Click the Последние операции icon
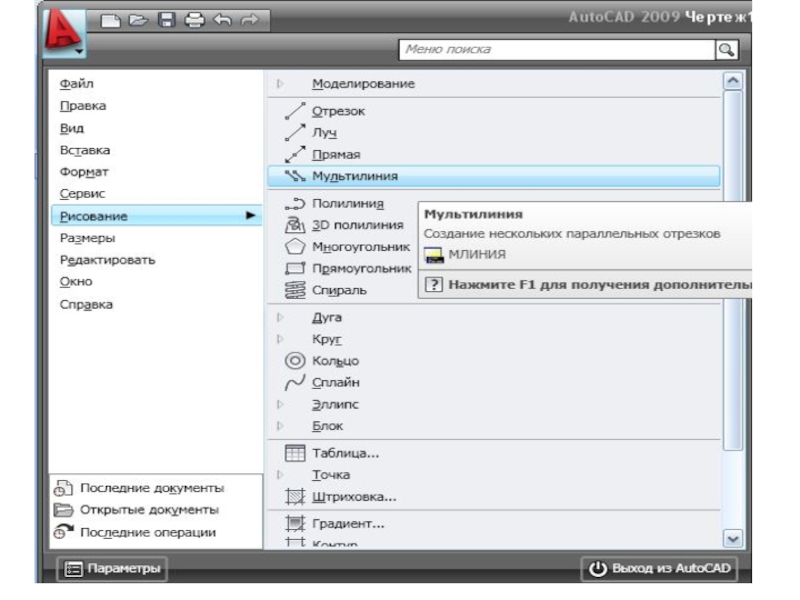The image size is (800, 600). pyautogui.click(x=63, y=532)
